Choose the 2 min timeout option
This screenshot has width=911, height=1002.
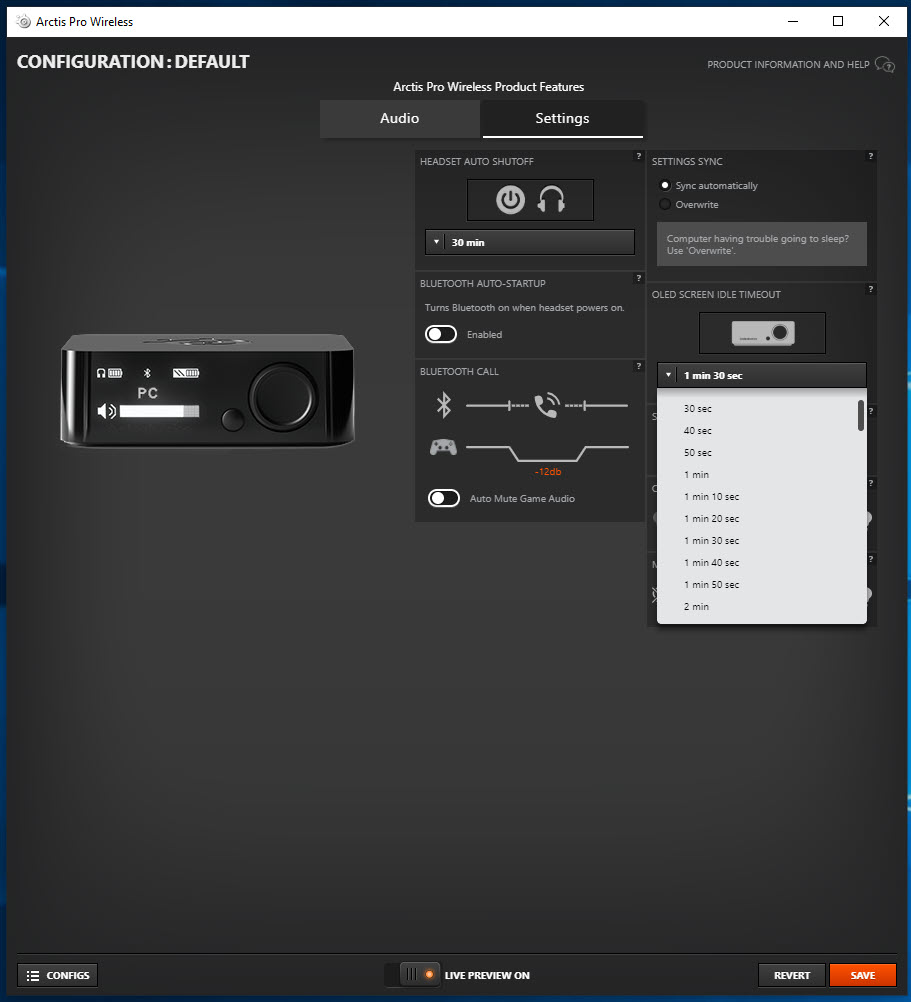762,606
